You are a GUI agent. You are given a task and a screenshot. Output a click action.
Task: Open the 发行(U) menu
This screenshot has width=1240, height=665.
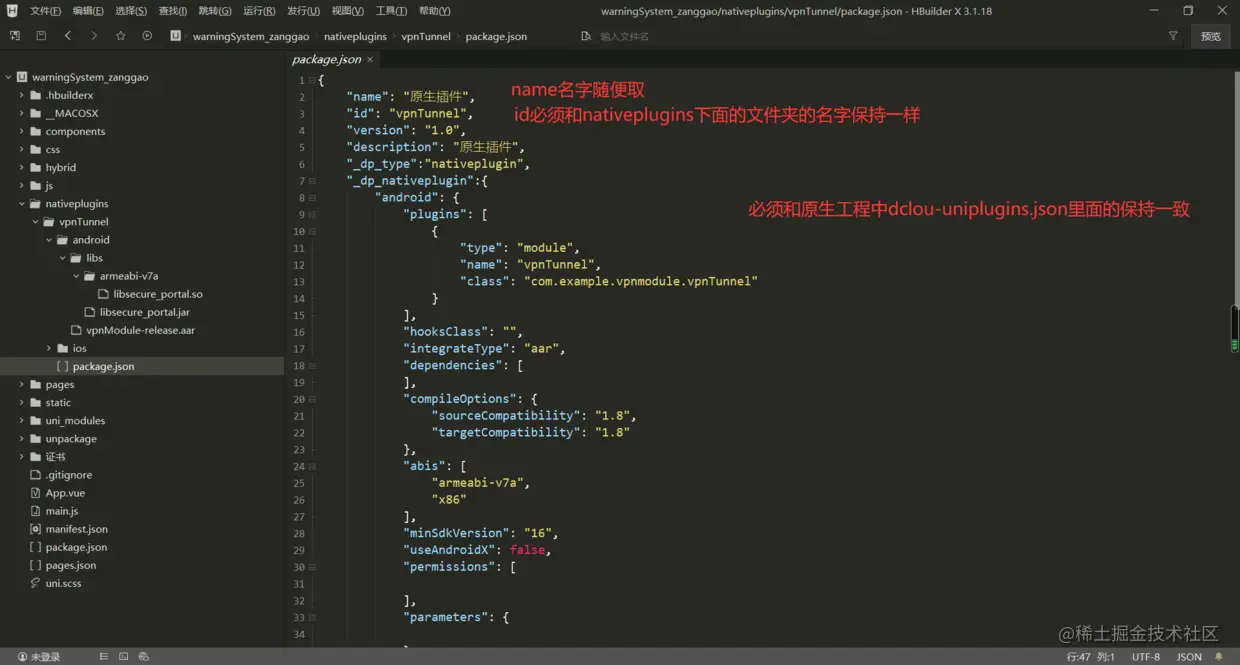pyautogui.click(x=303, y=11)
